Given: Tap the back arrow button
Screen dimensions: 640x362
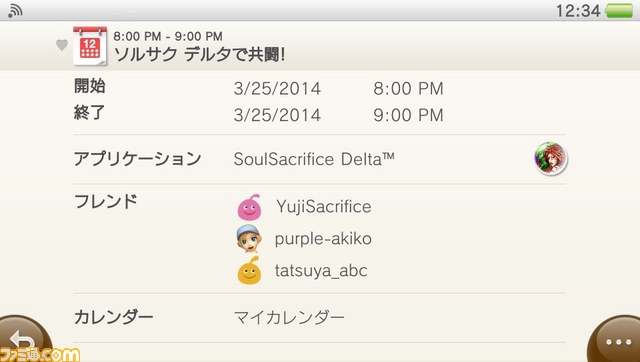Looking at the screenshot, I should 24,339.
